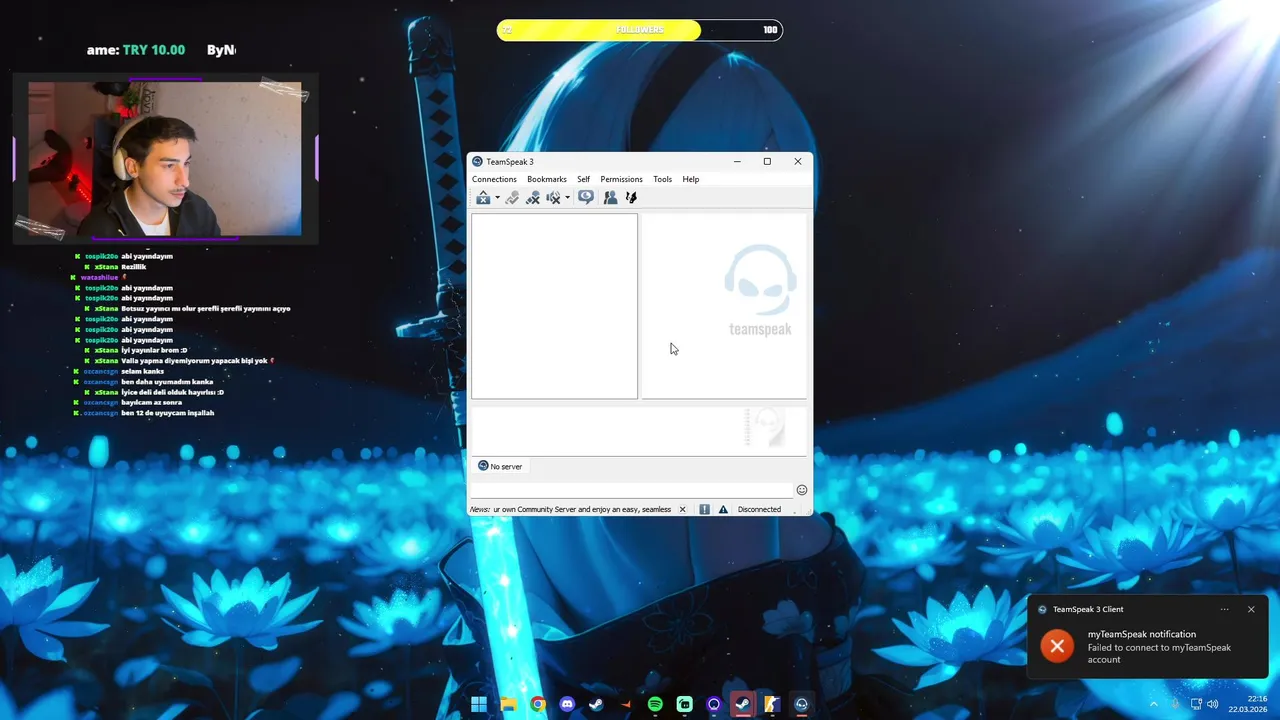Open the Help menu
This screenshot has height=720, width=1280.
pos(691,179)
